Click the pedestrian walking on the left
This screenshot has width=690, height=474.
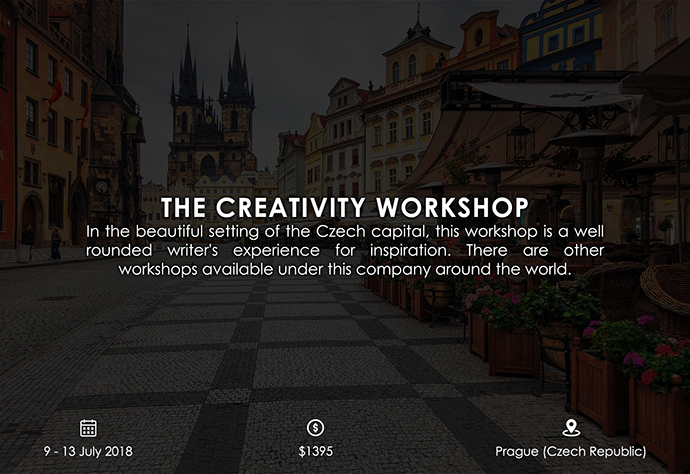click(56, 243)
